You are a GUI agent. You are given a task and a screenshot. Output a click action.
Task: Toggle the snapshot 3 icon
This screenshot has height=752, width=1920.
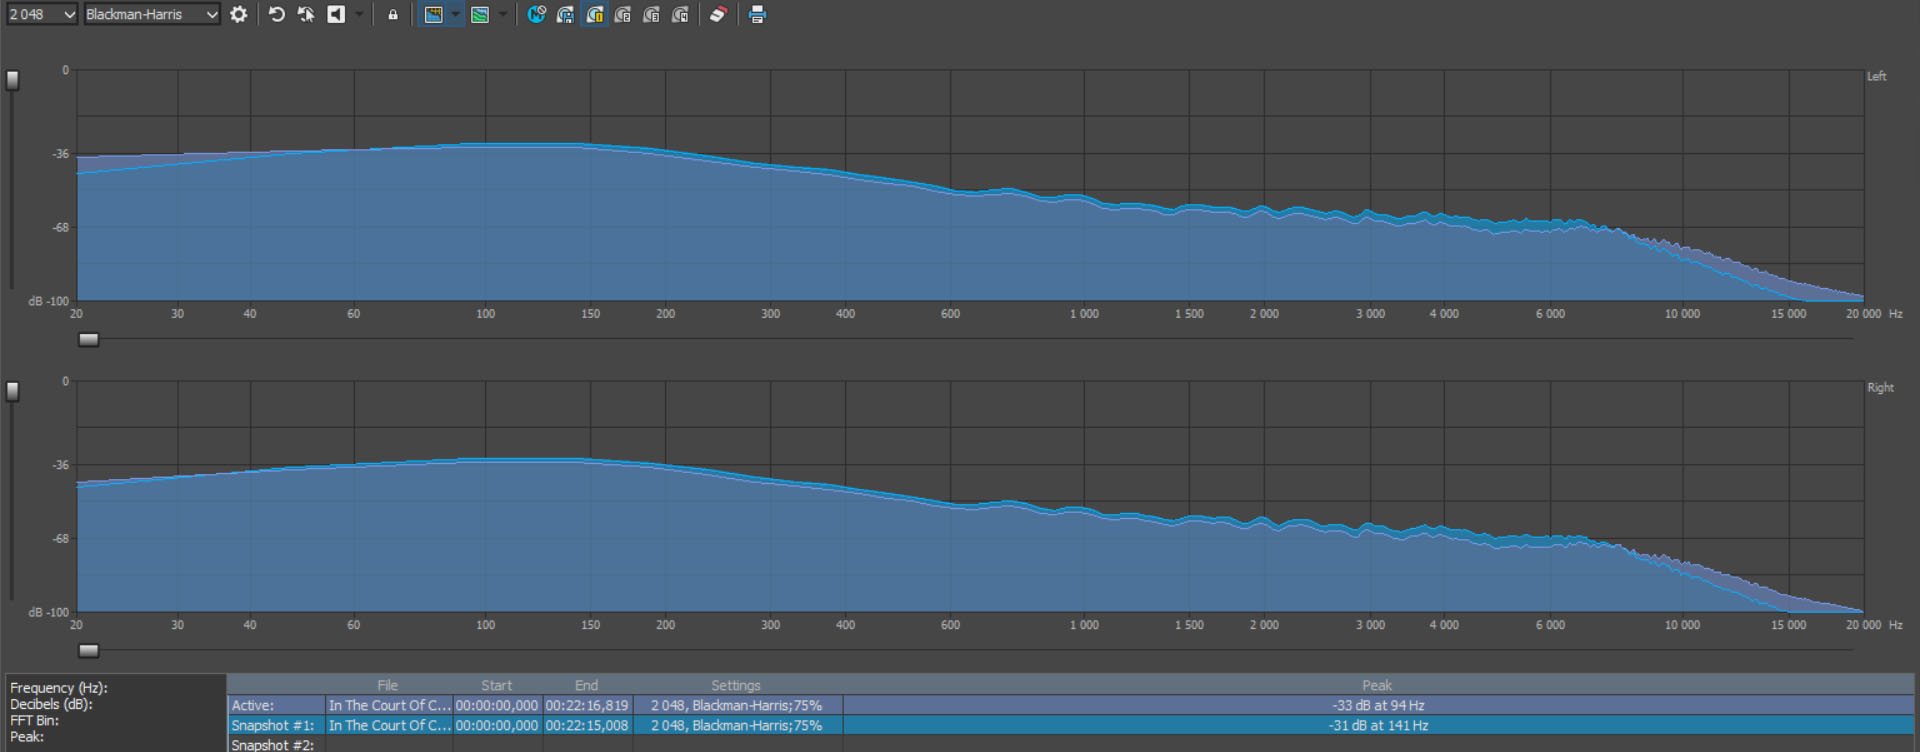pos(651,14)
